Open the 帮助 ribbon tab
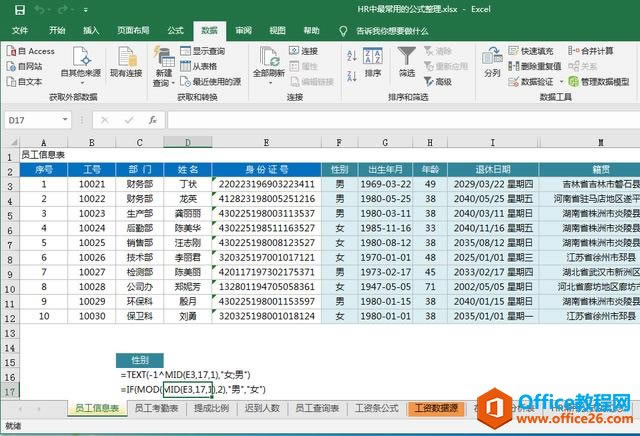 [x=311, y=30]
